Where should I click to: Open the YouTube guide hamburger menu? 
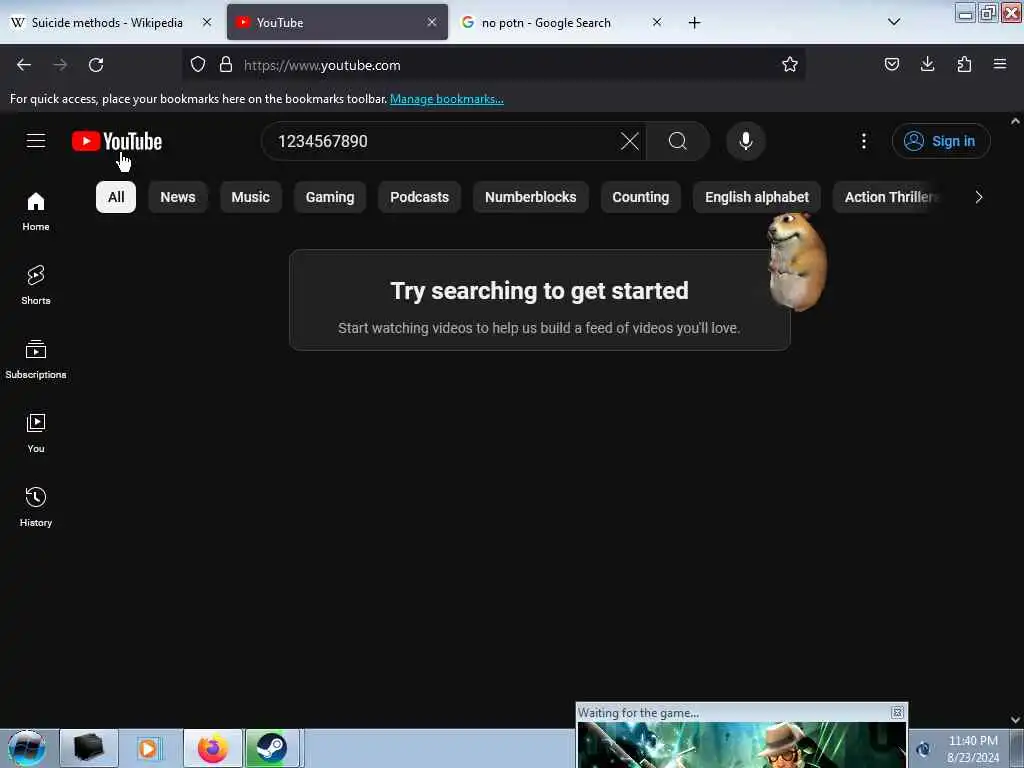coord(36,141)
